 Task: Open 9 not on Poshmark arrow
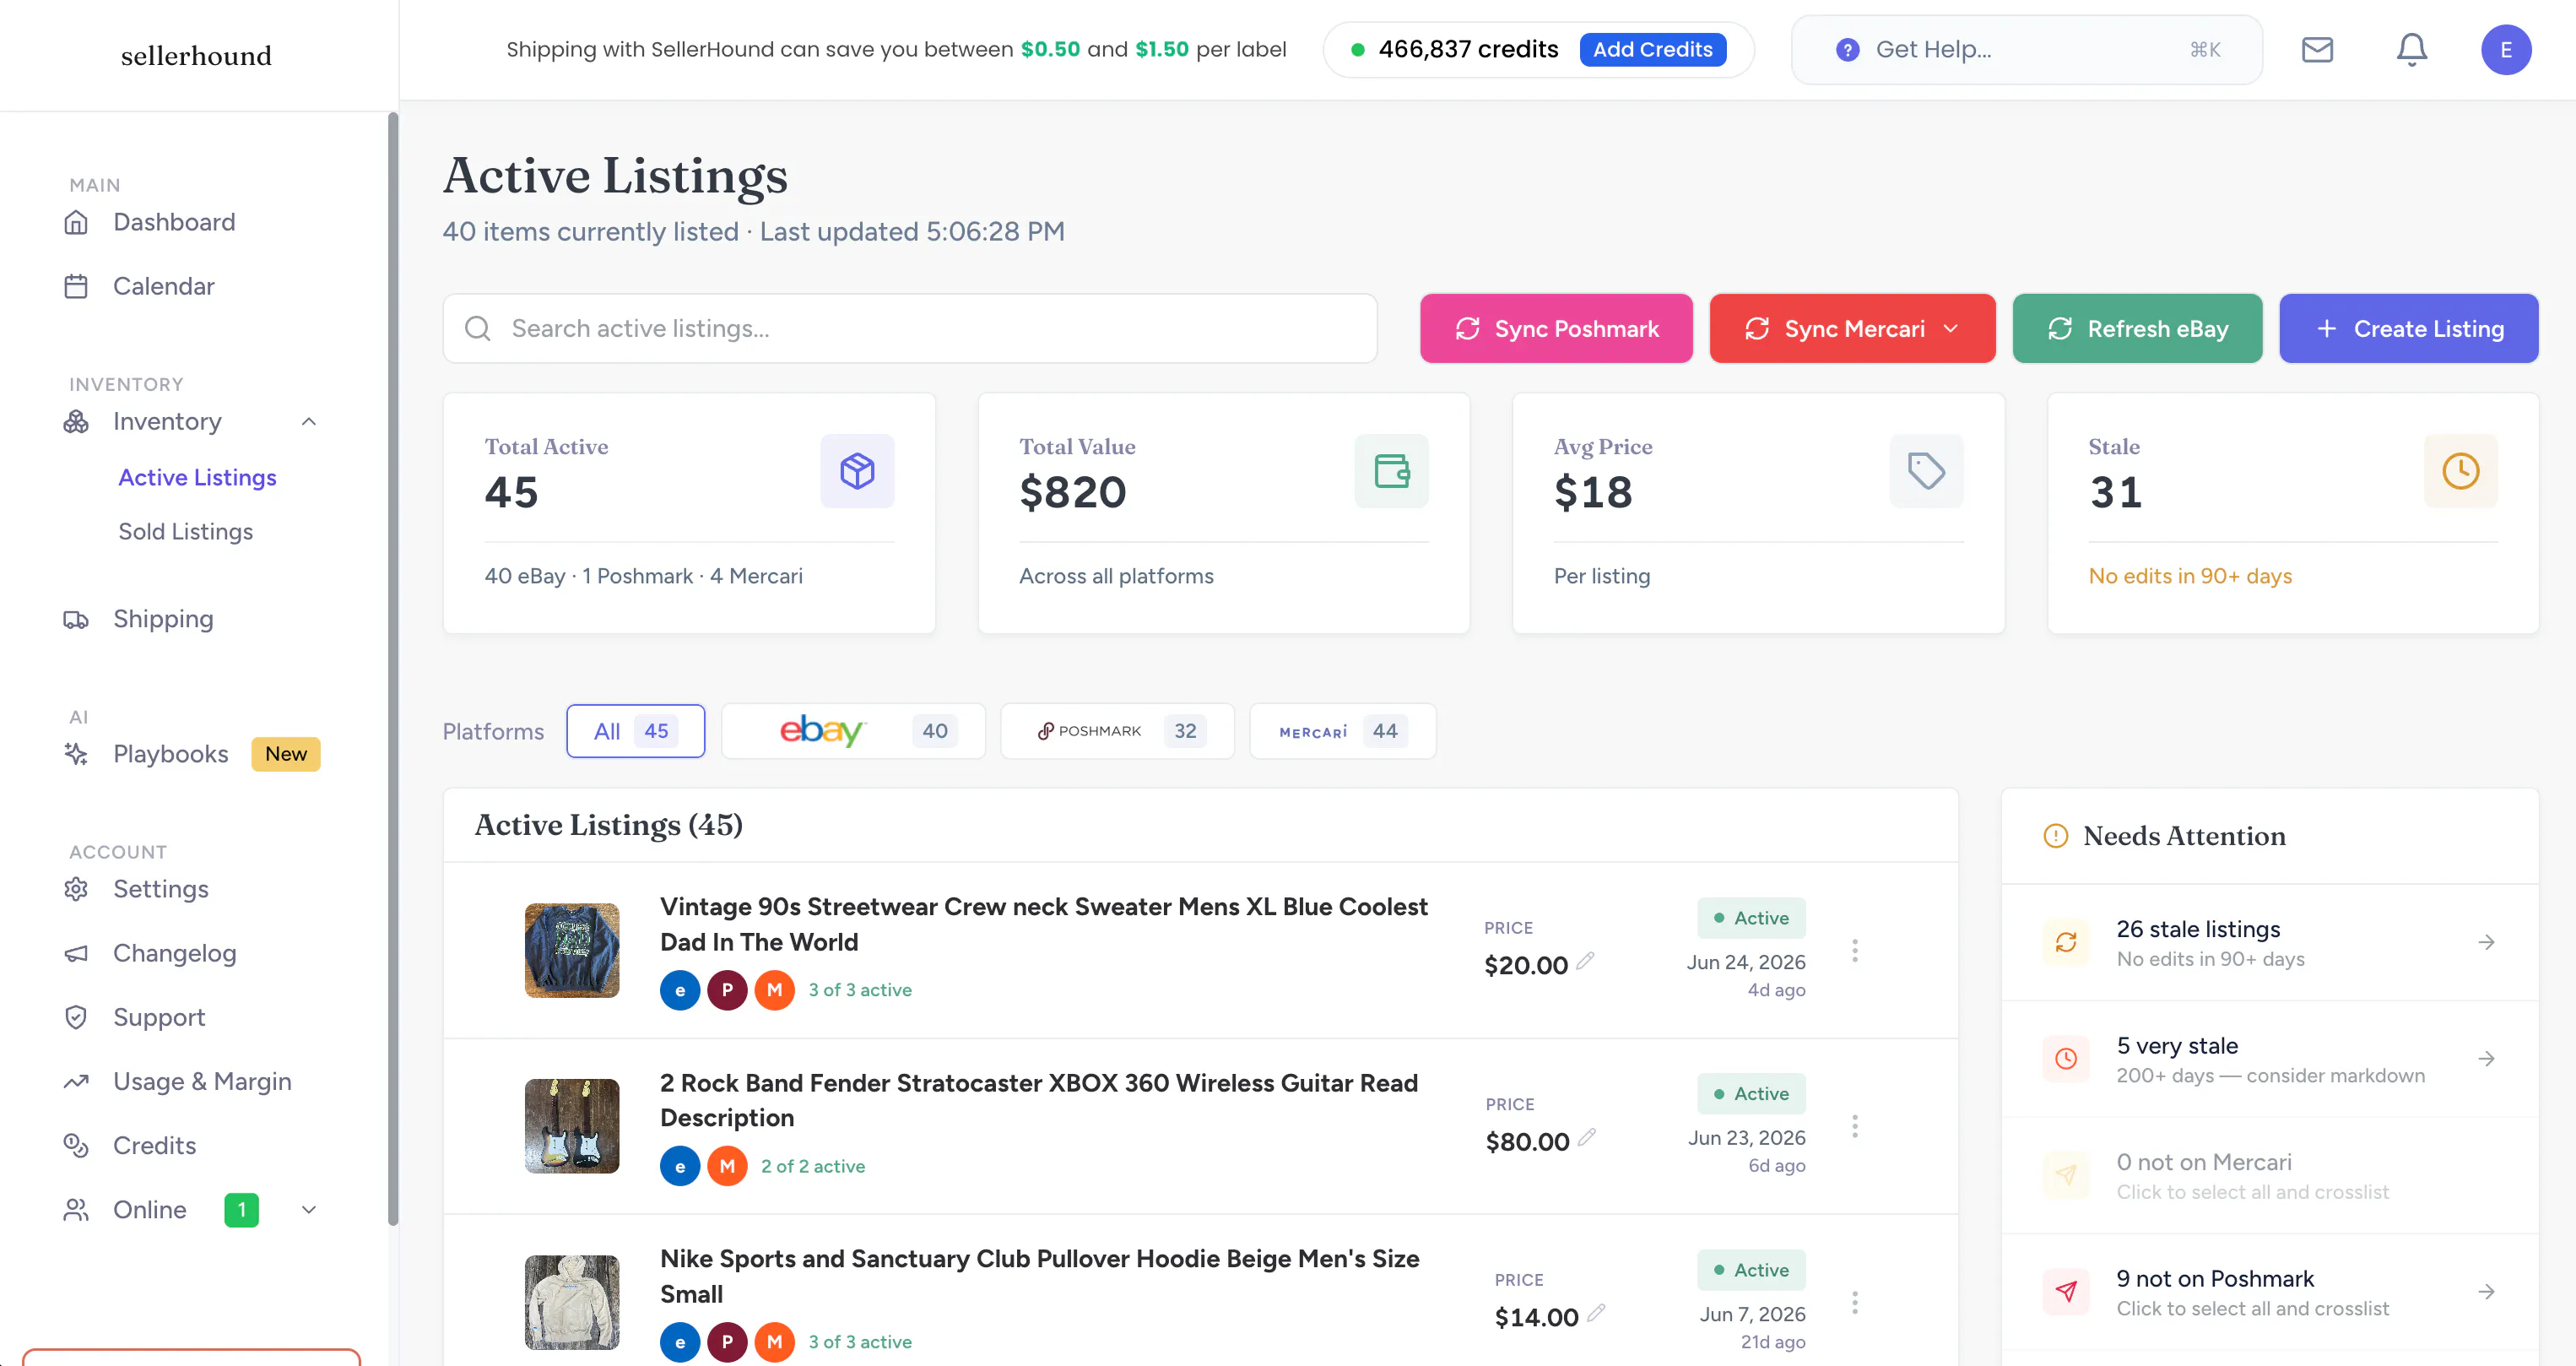click(2486, 1292)
